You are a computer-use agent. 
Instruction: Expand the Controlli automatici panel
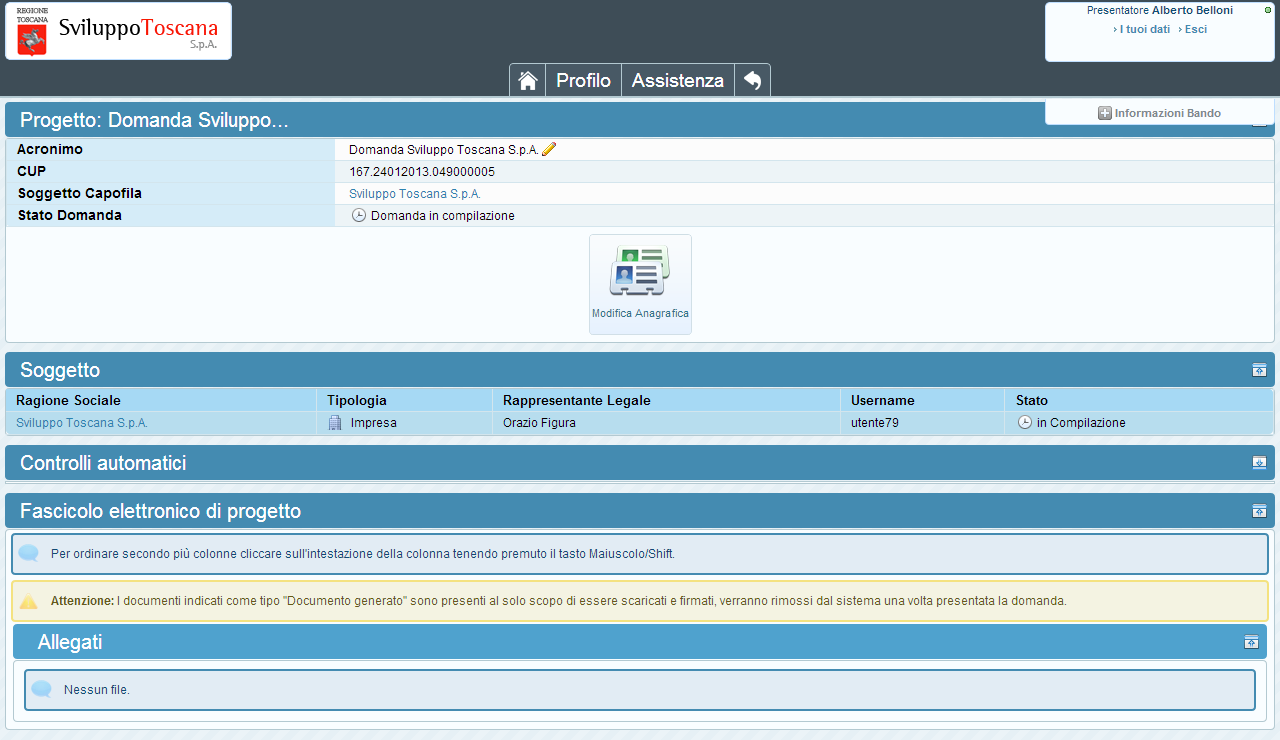1259,462
